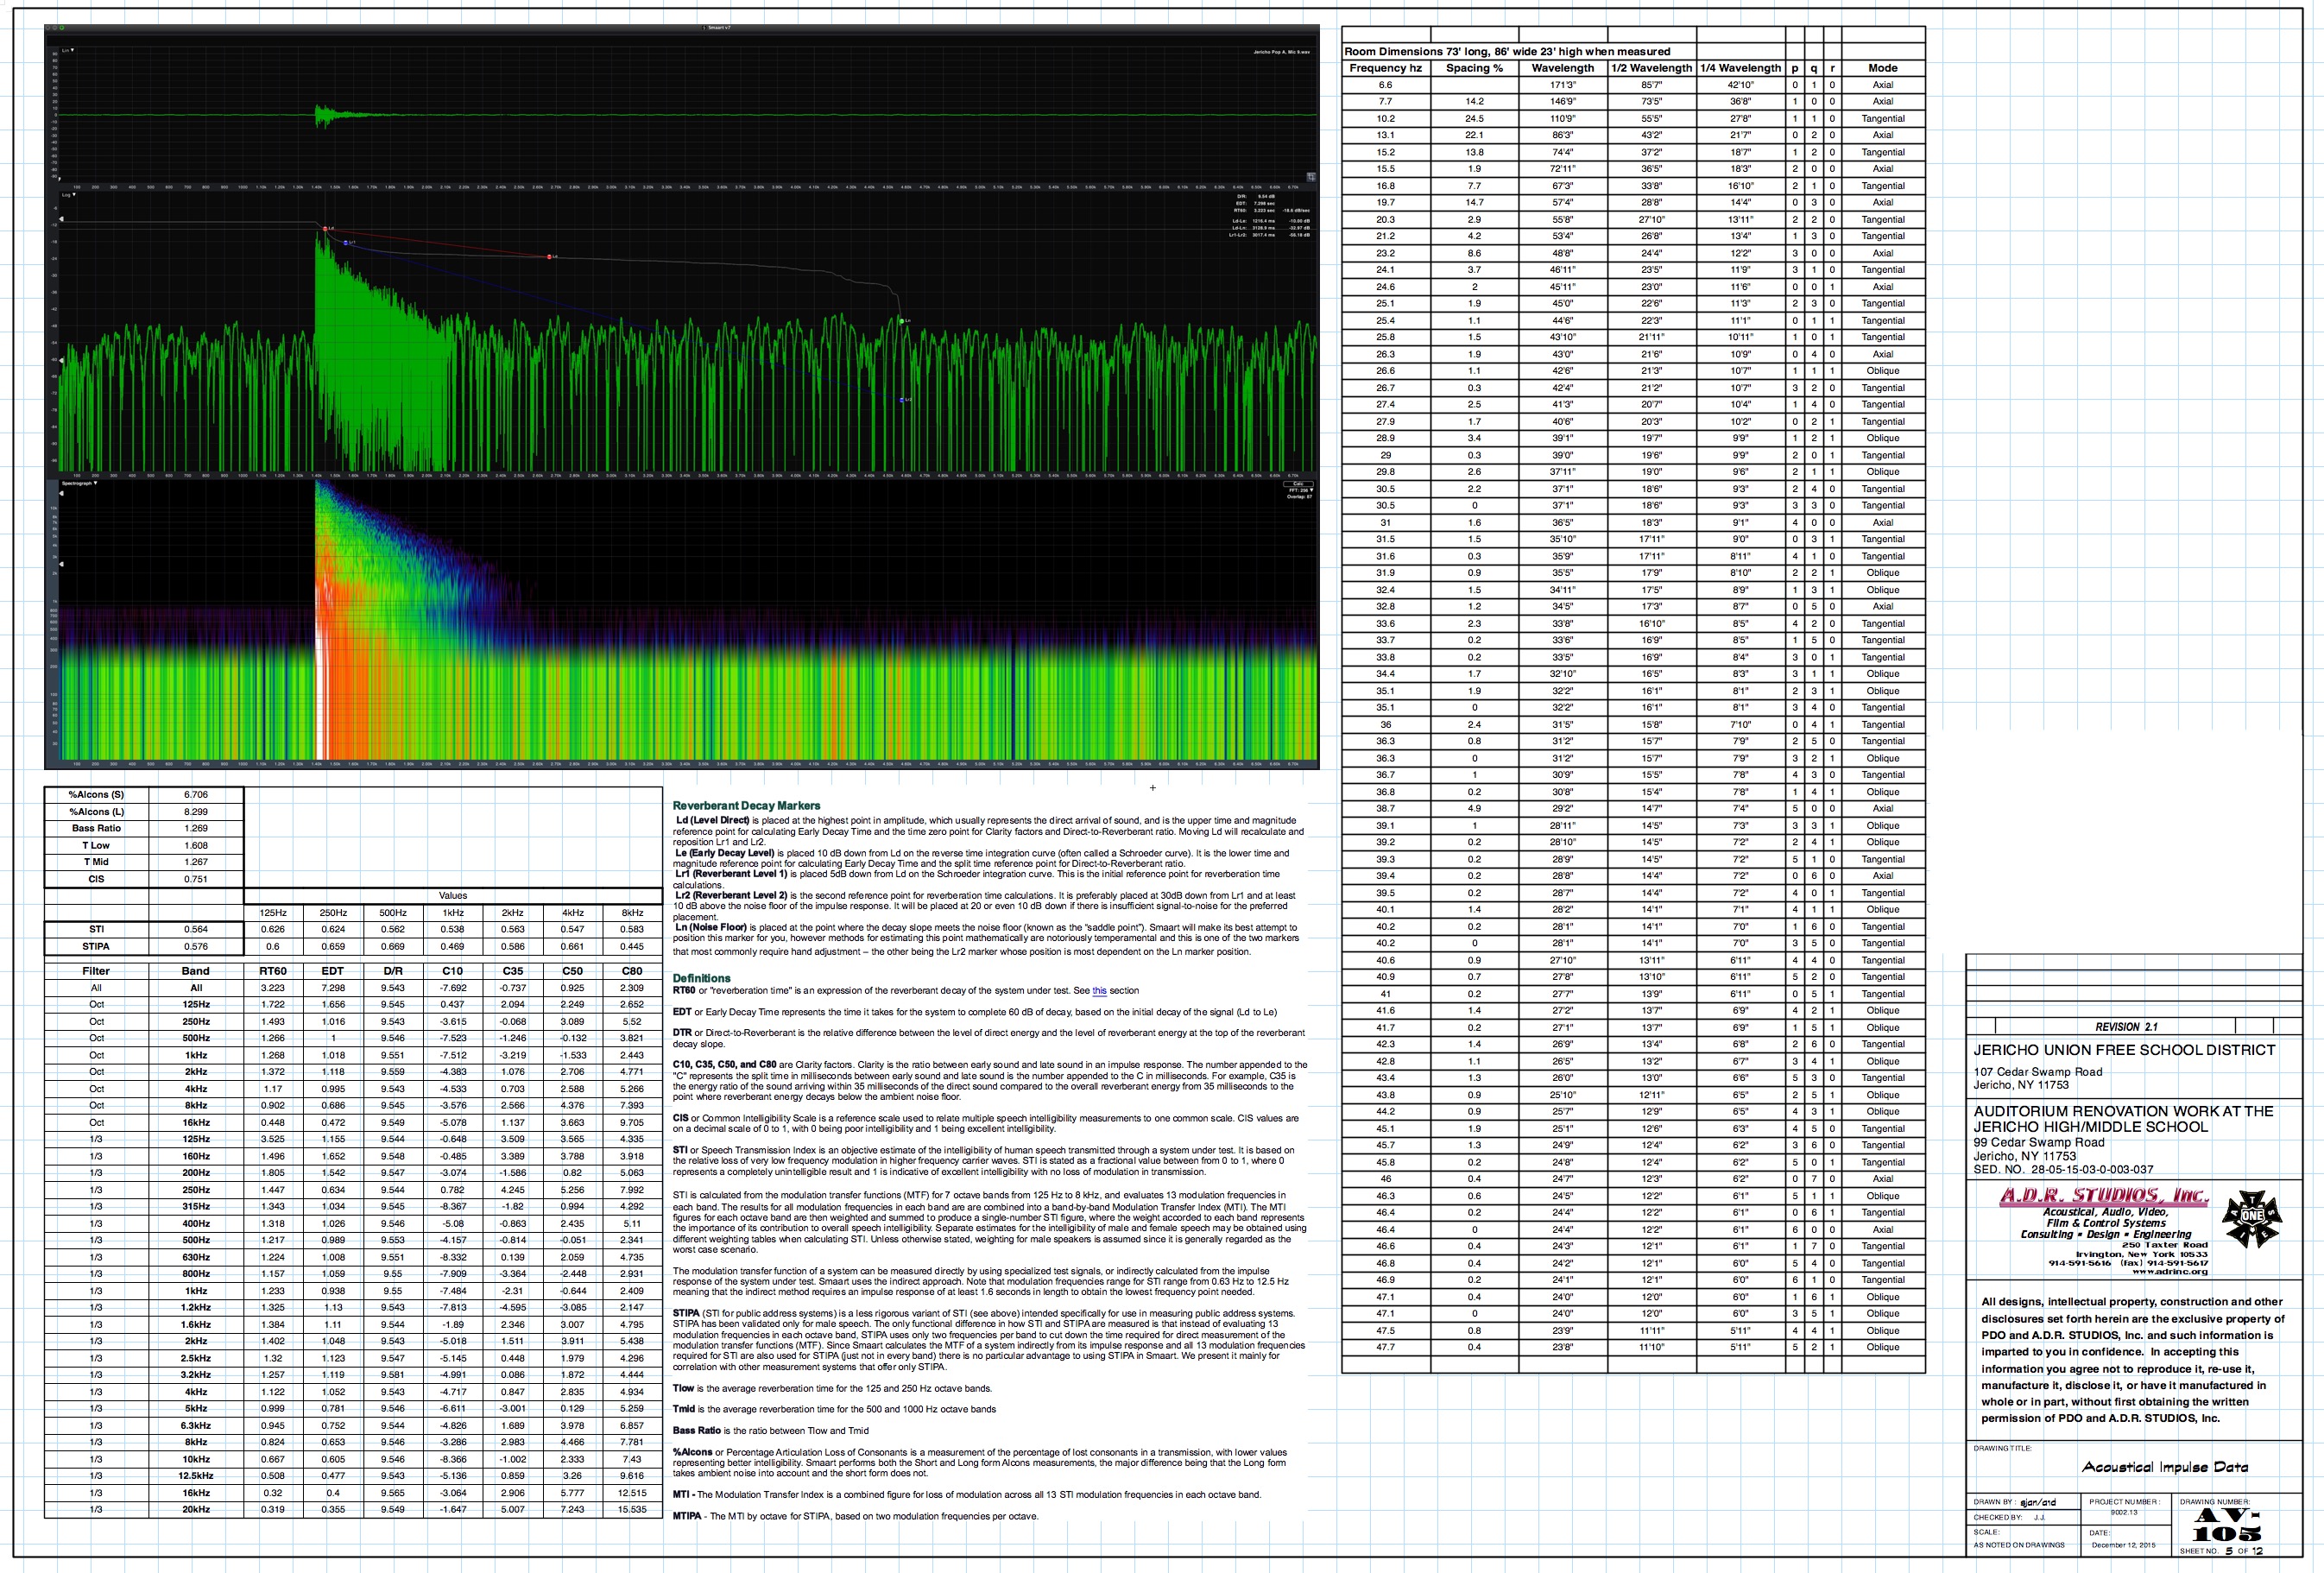Click the D/R column header
The height and width of the screenshot is (1573, 2324).
click(x=393, y=971)
